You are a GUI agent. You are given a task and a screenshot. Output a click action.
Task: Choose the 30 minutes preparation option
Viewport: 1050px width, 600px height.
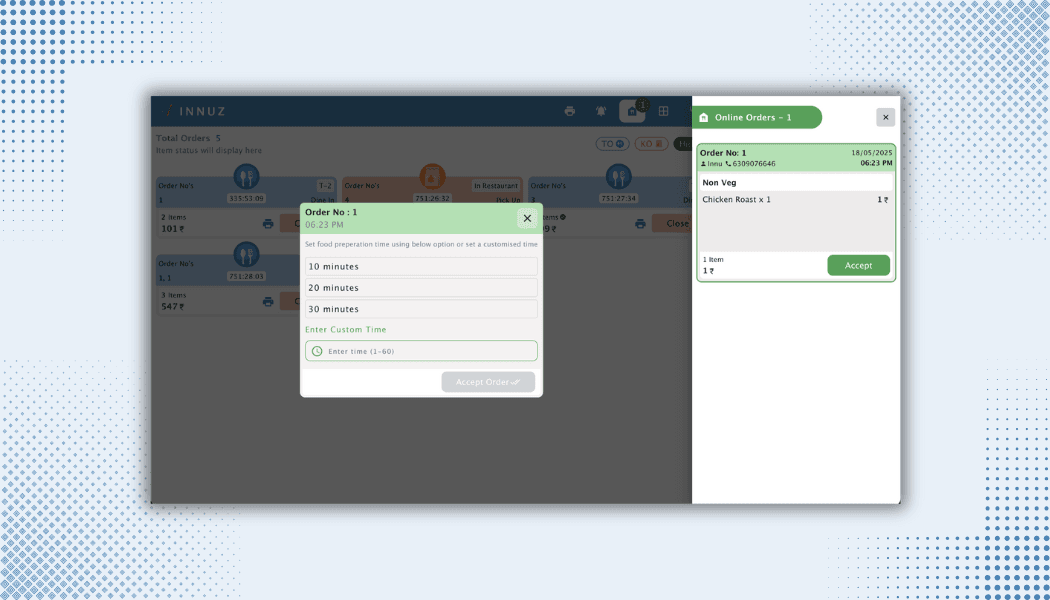coord(421,309)
